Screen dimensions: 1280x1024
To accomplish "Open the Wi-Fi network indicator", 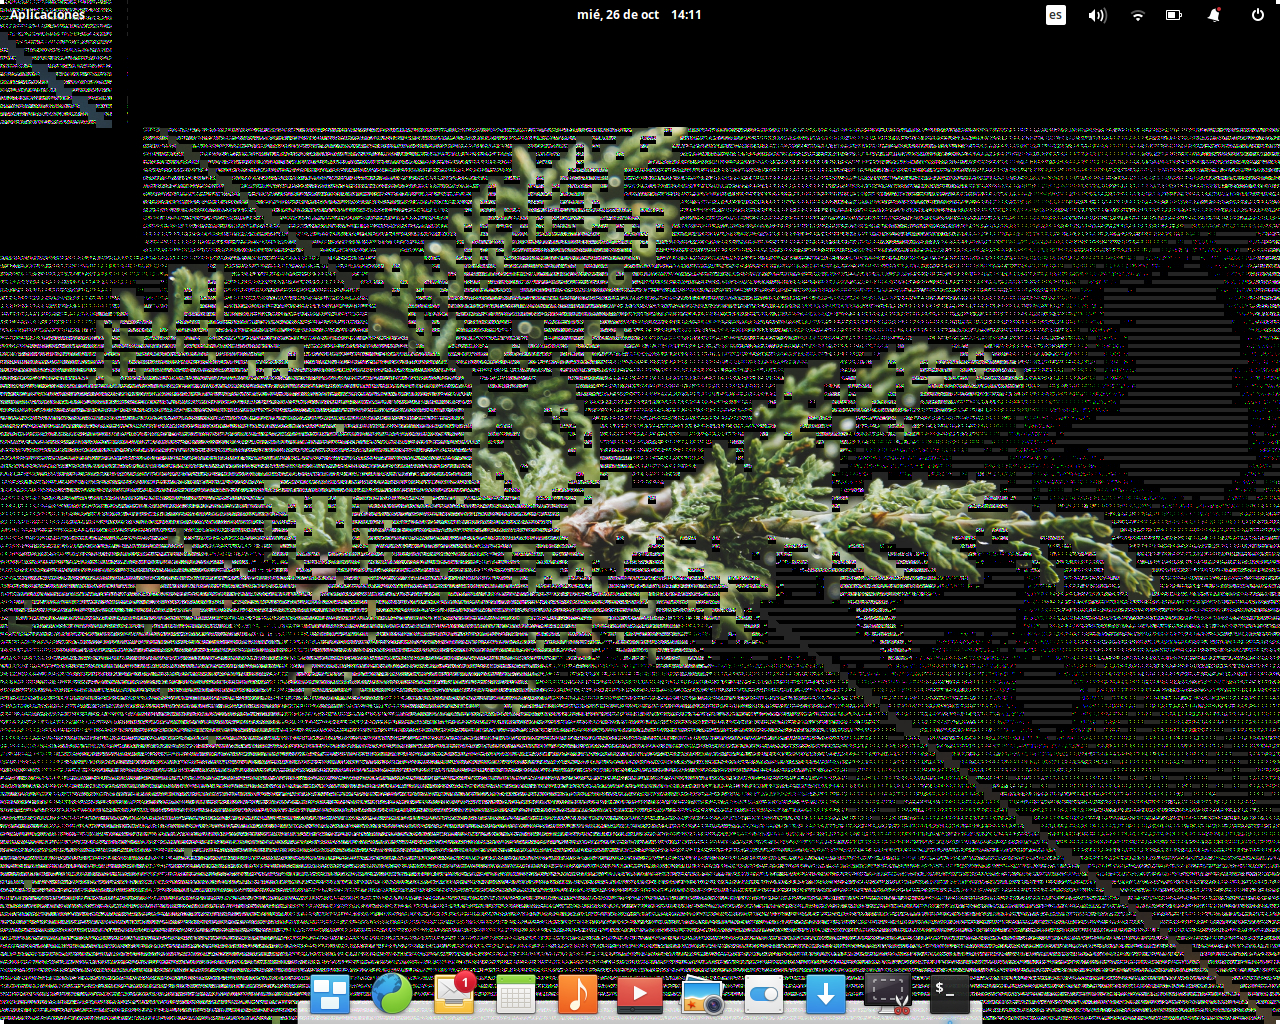I will tap(1137, 15).
